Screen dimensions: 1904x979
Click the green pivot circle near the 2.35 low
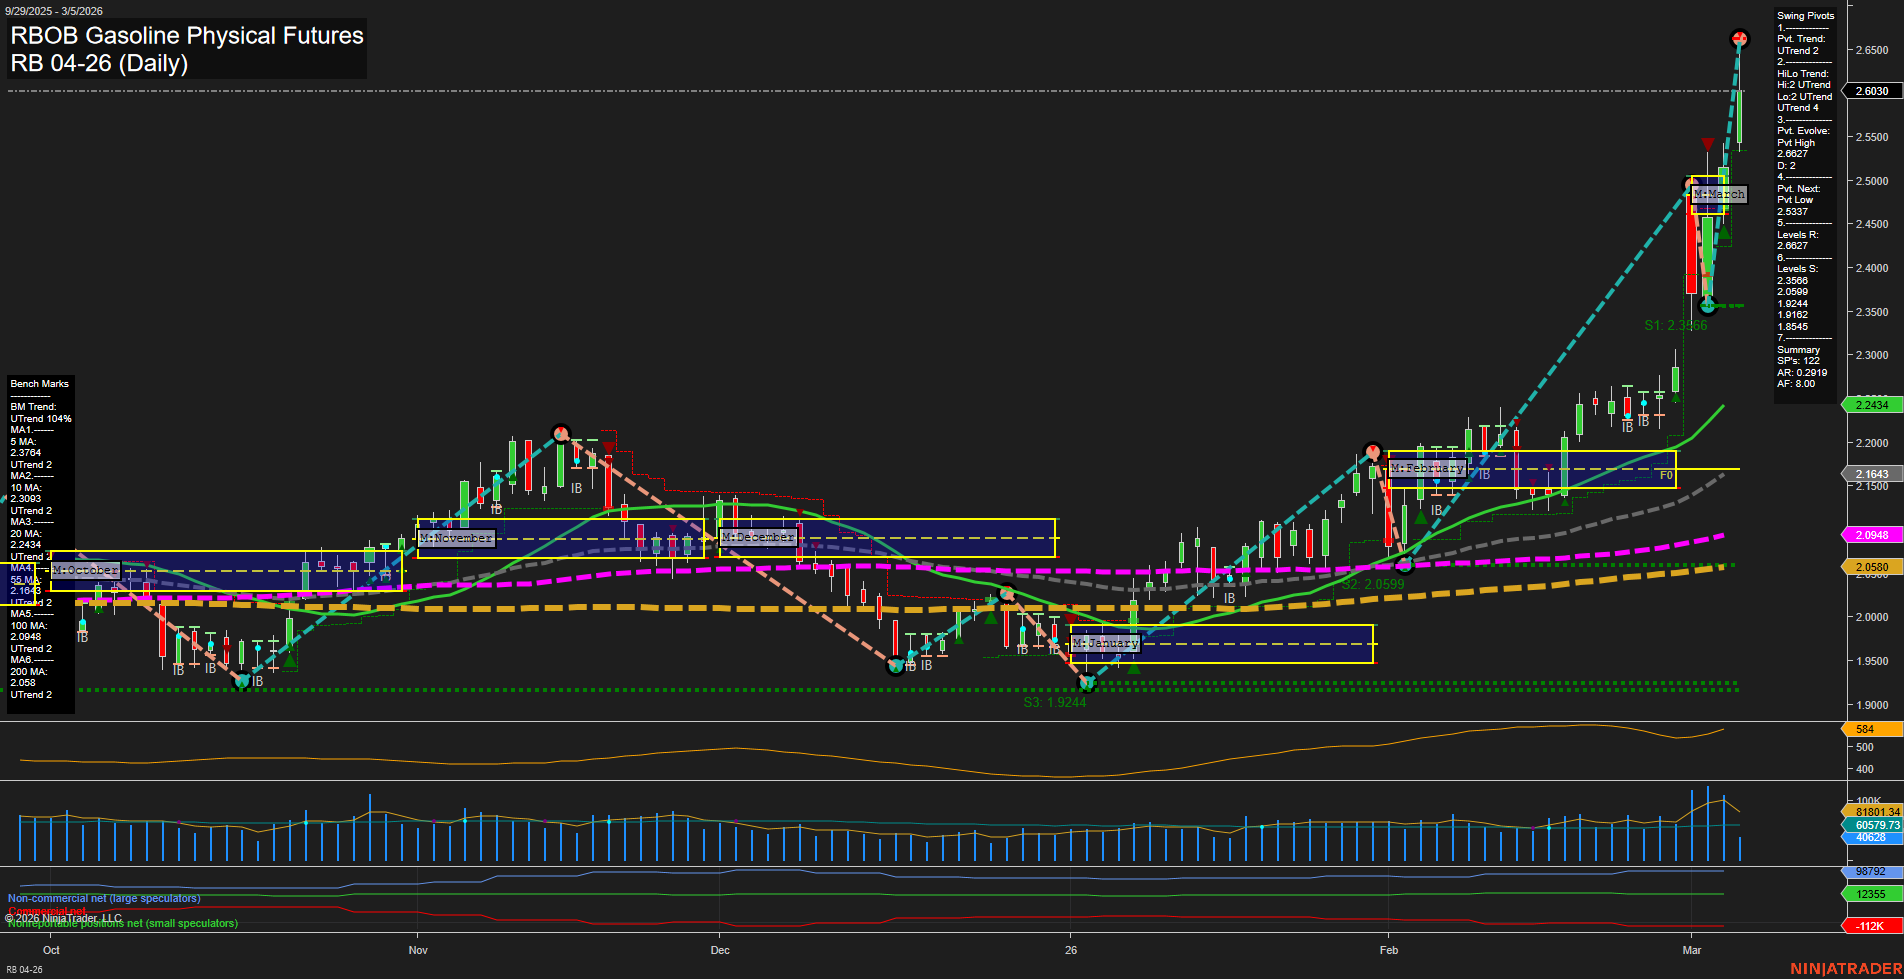pos(1710,305)
